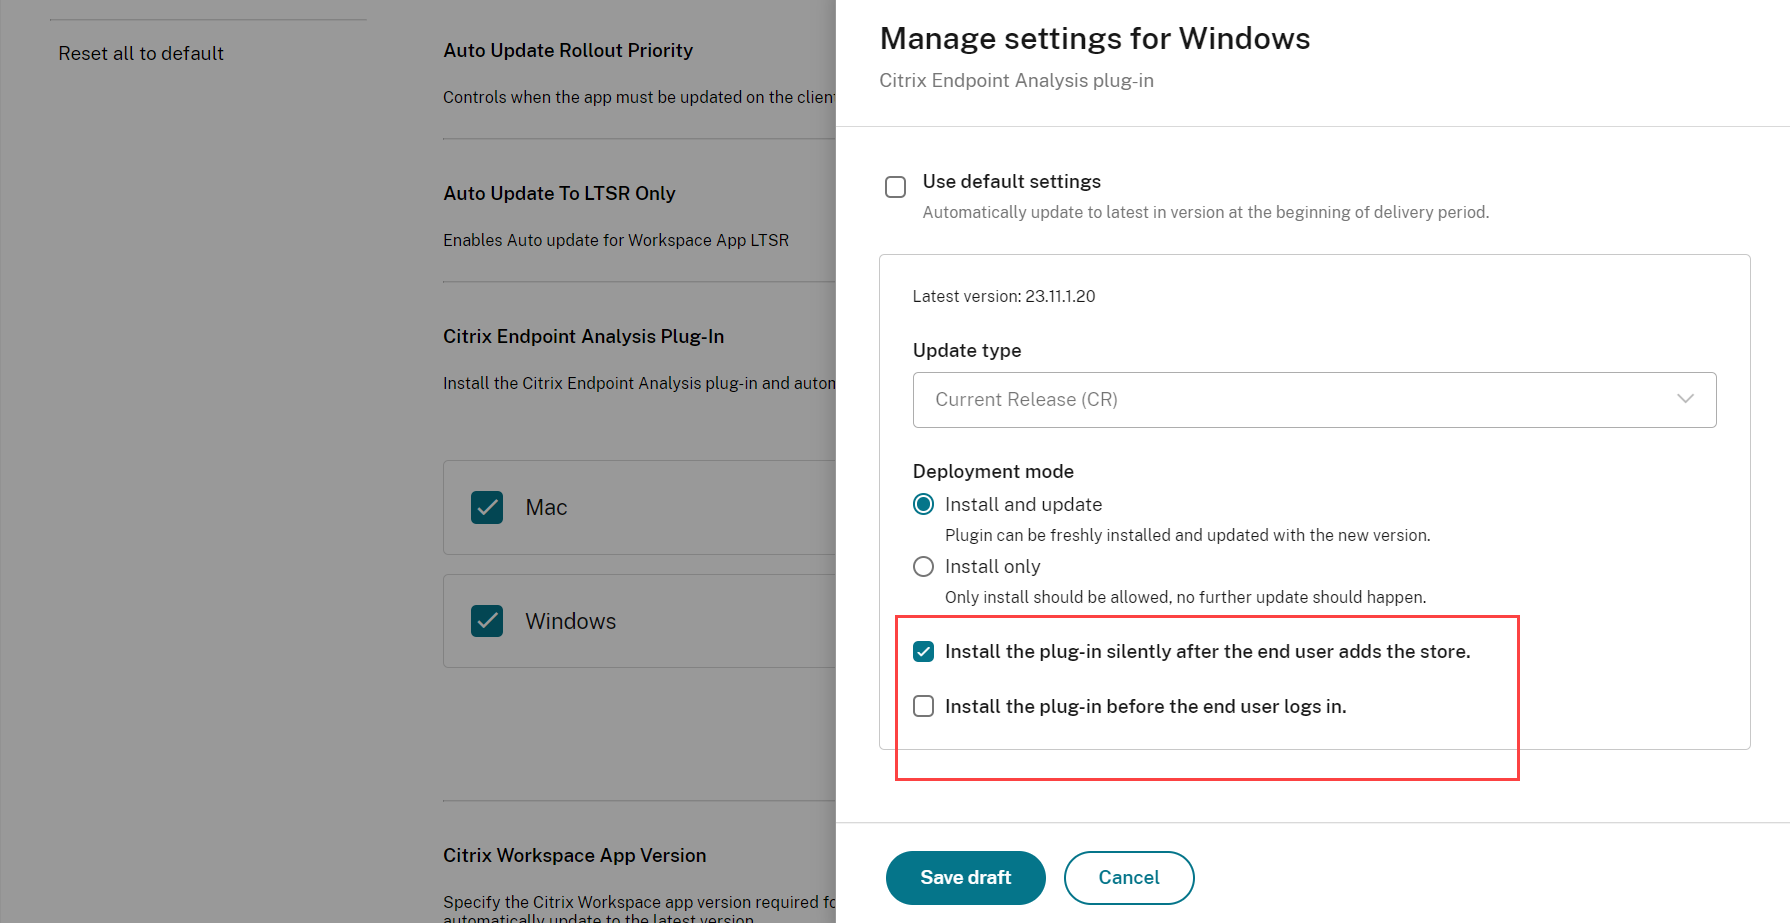Viewport: 1790px width, 923px height.
Task: Check the Use default settings checkbox
Action: click(895, 187)
